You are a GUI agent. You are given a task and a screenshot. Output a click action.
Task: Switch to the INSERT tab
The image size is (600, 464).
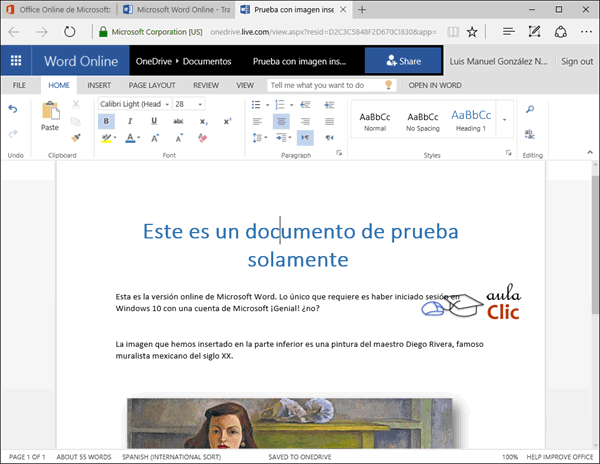point(99,85)
